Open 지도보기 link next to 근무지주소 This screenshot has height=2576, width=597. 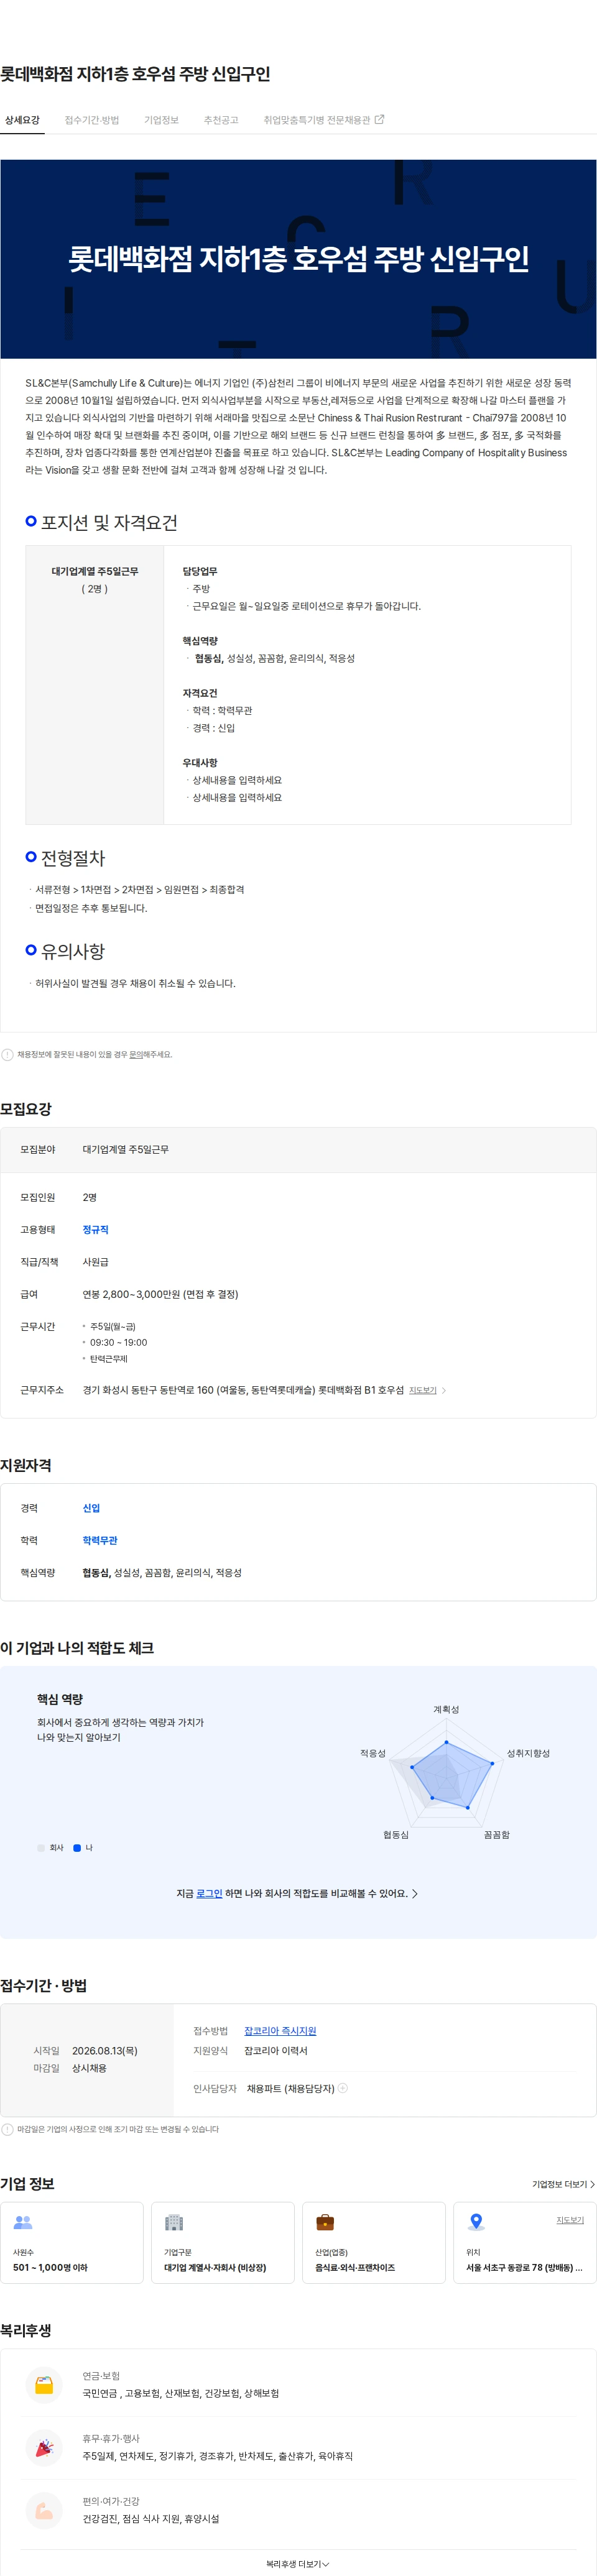423,1390
